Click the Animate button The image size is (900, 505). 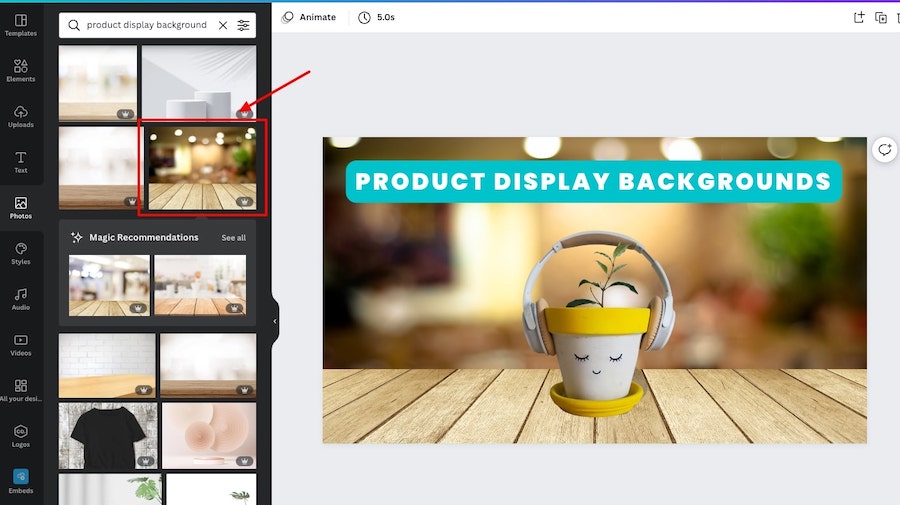pyautogui.click(x=309, y=17)
